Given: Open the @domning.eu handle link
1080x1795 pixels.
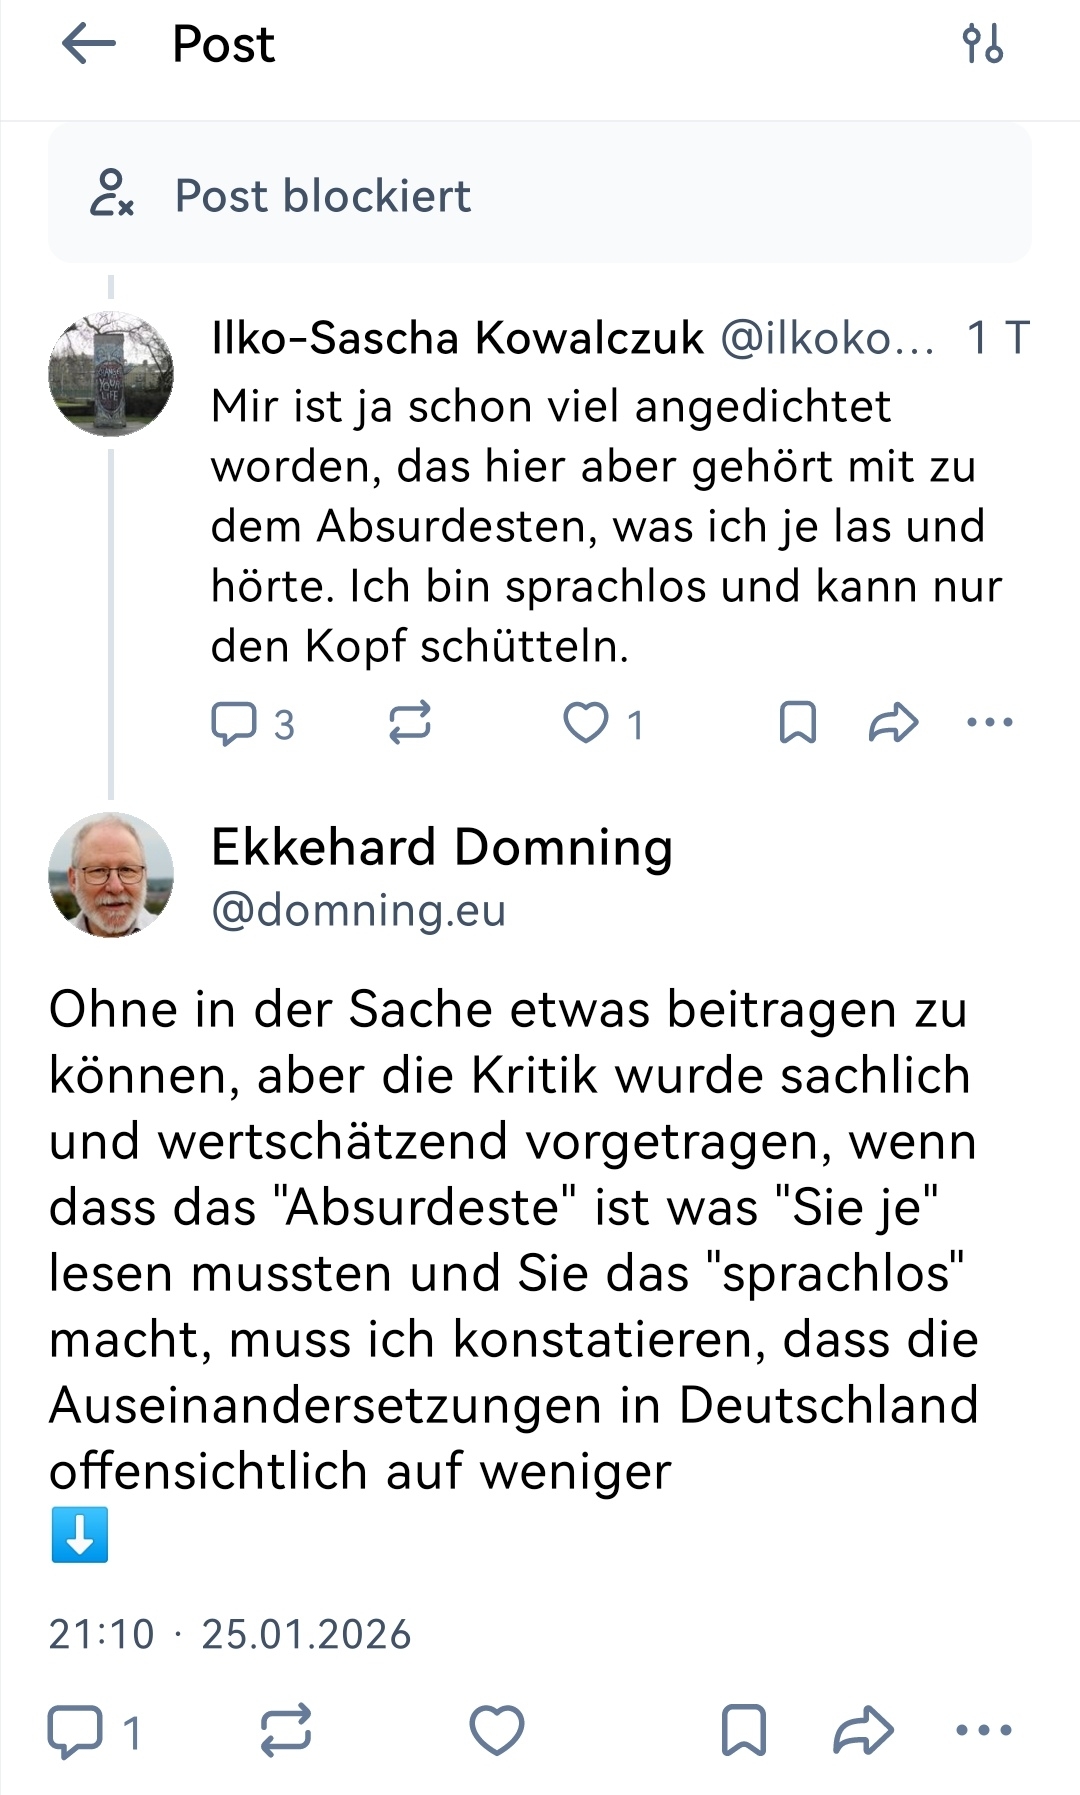Looking at the screenshot, I should point(358,910).
